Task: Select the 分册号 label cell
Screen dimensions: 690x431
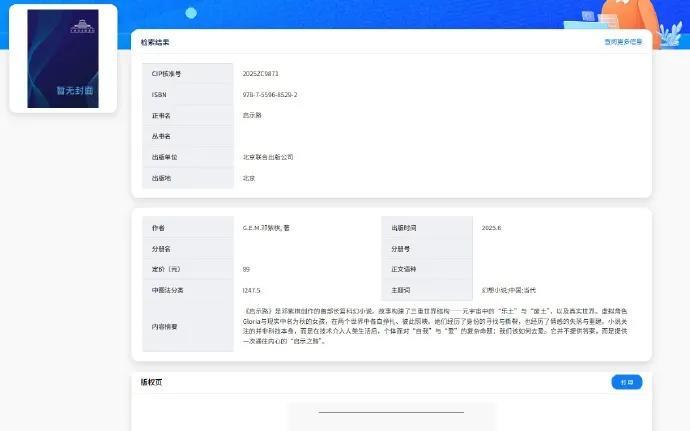Action: click(427, 249)
